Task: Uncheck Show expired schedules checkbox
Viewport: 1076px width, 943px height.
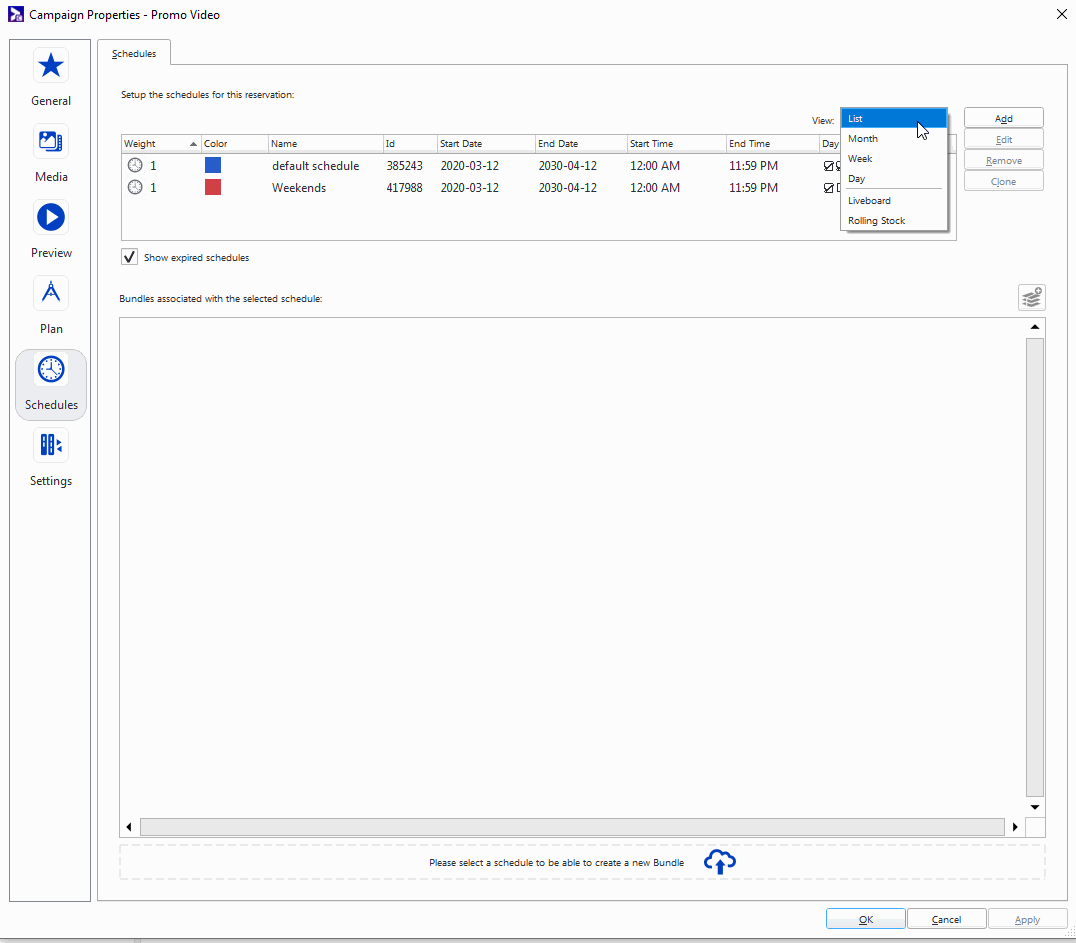Action: [x=130, y=257]
